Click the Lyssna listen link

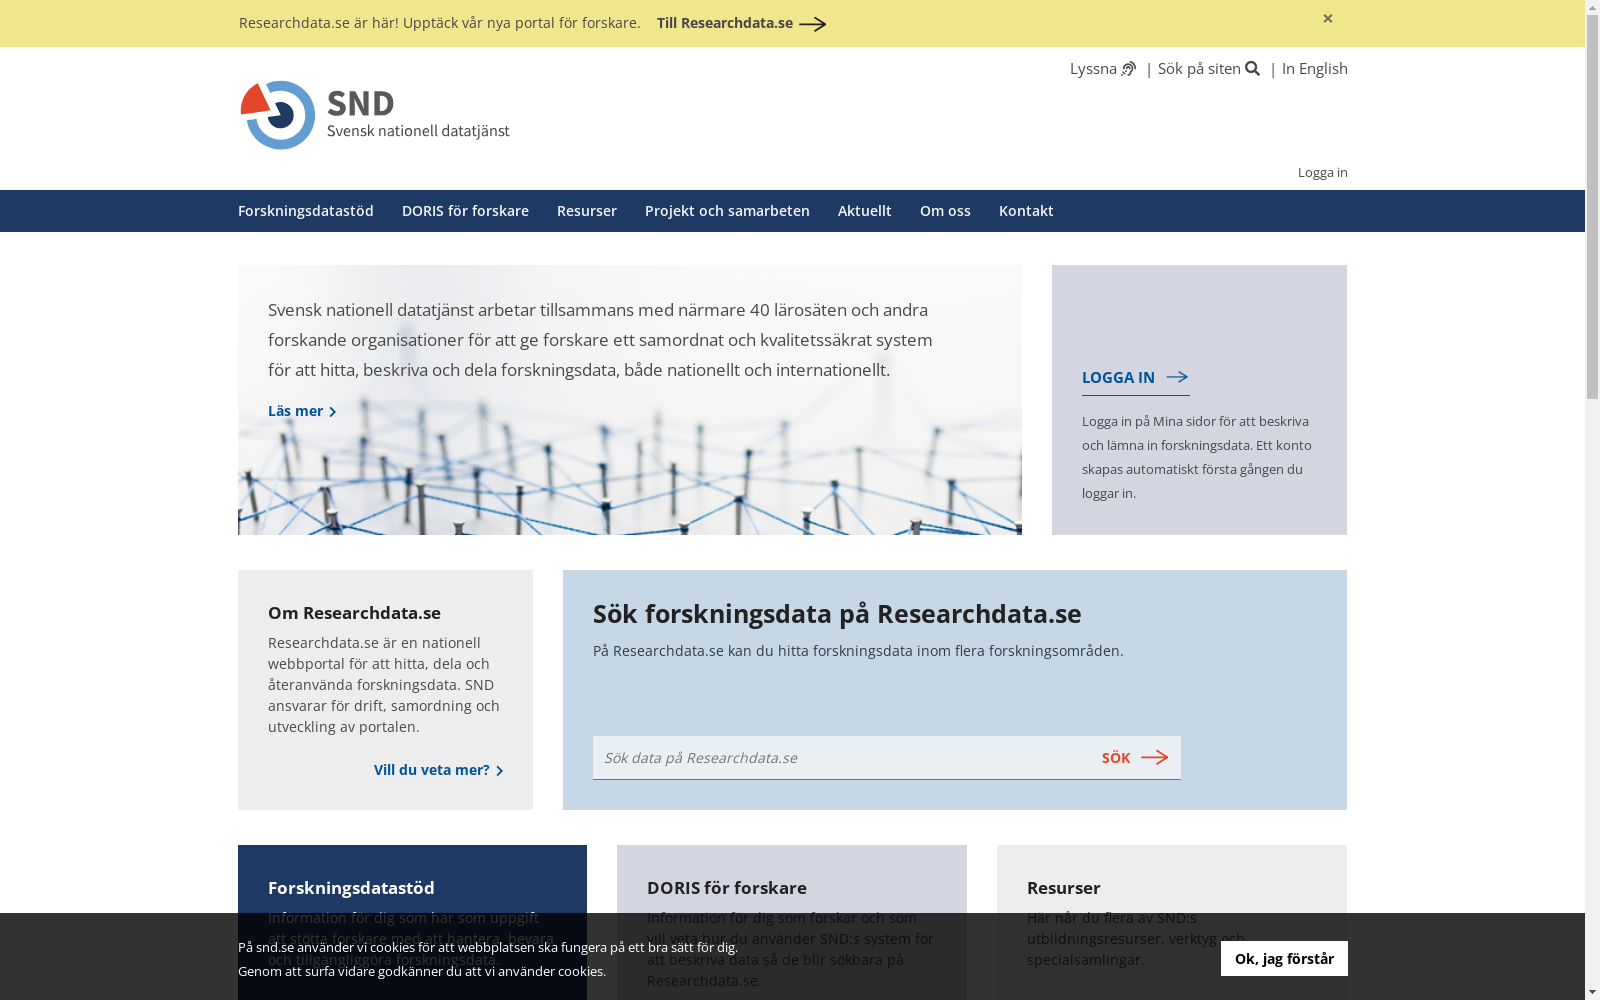1102,68
